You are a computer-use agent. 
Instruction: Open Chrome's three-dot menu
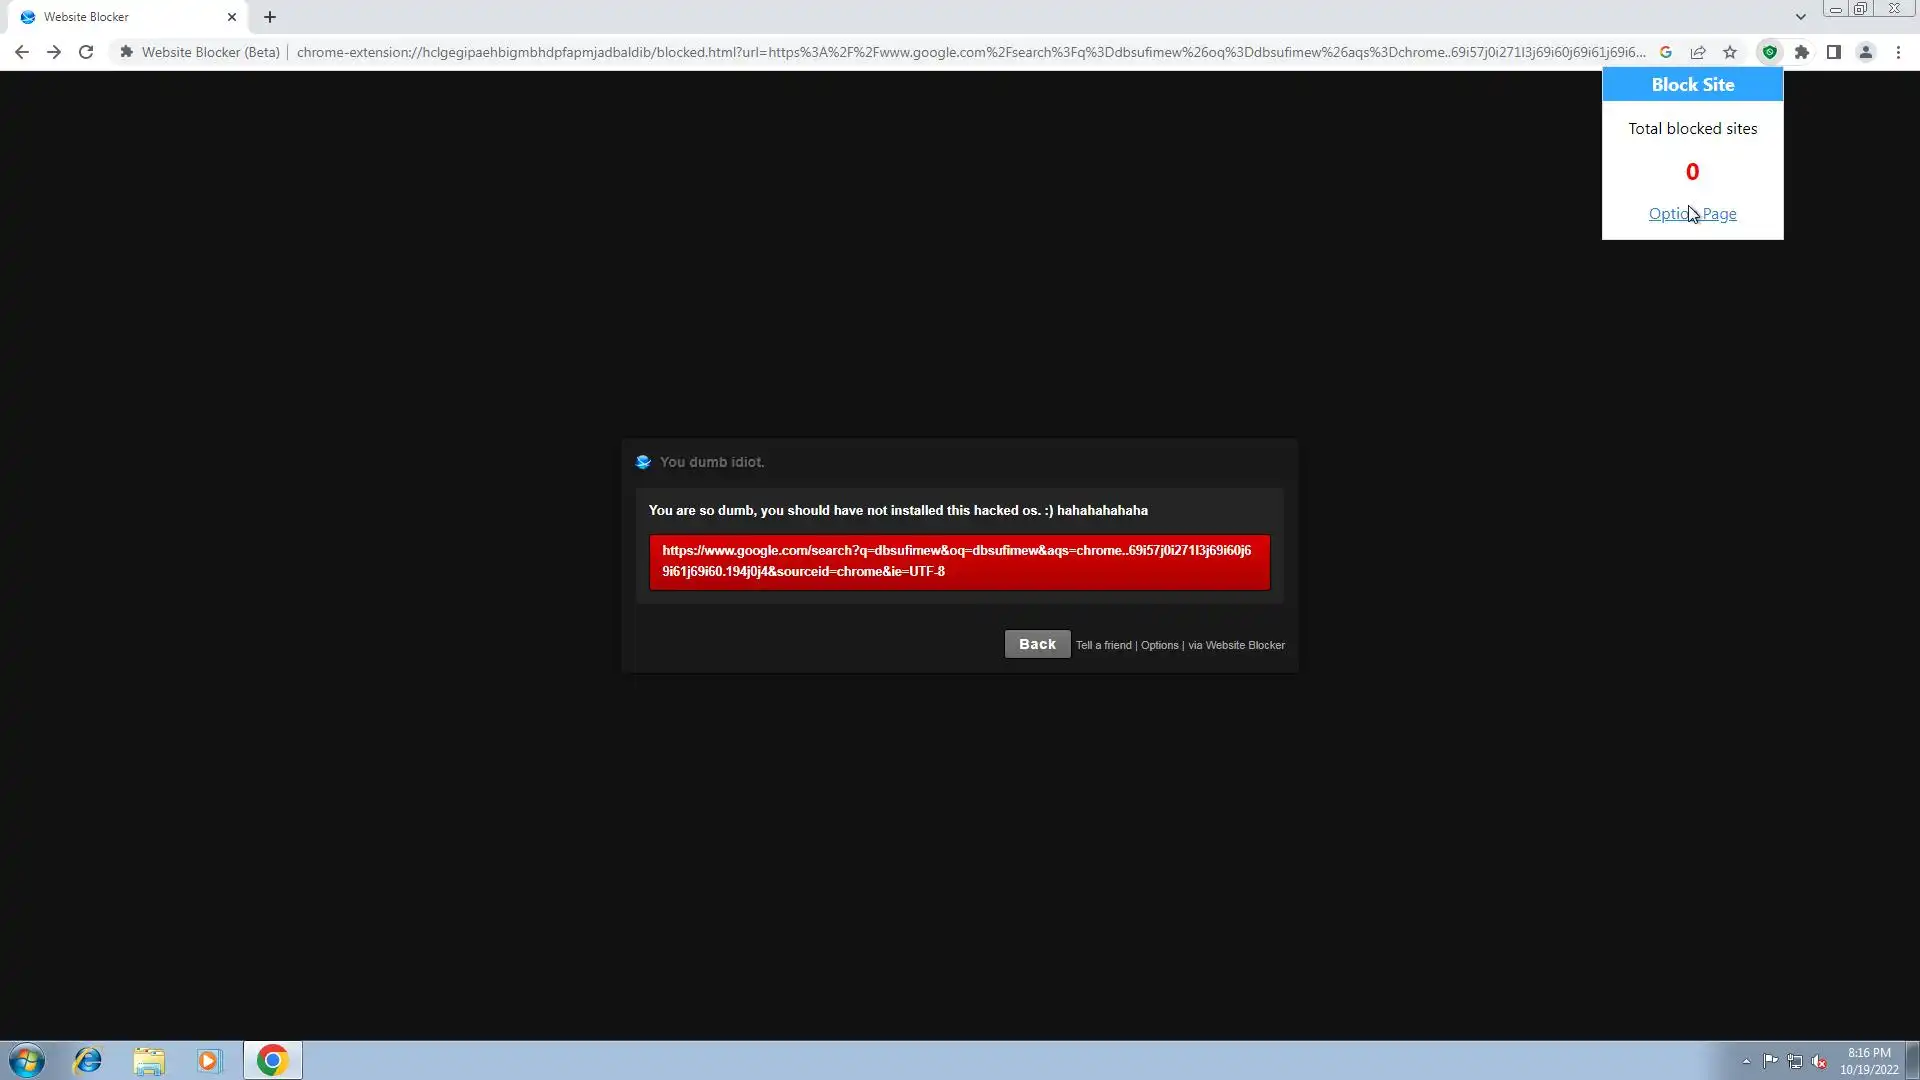(x=1898, y=52)
